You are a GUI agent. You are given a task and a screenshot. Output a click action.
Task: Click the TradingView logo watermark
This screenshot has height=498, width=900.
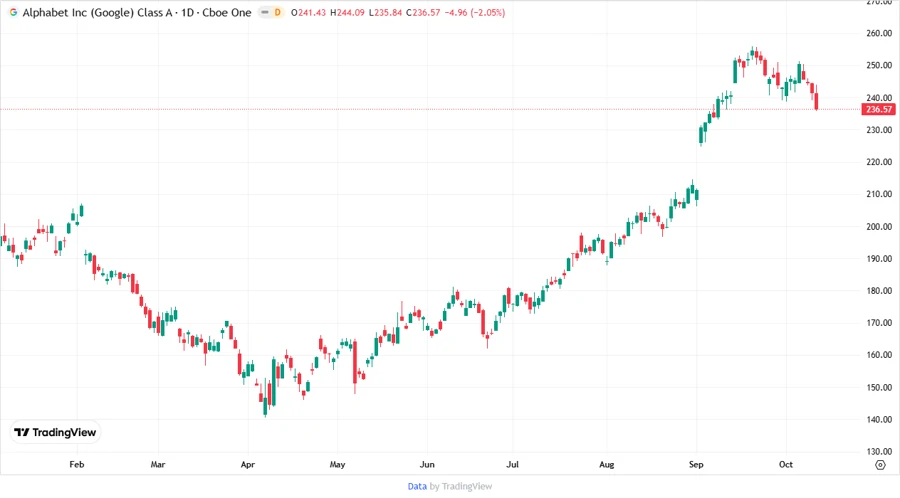click(55, 432)
